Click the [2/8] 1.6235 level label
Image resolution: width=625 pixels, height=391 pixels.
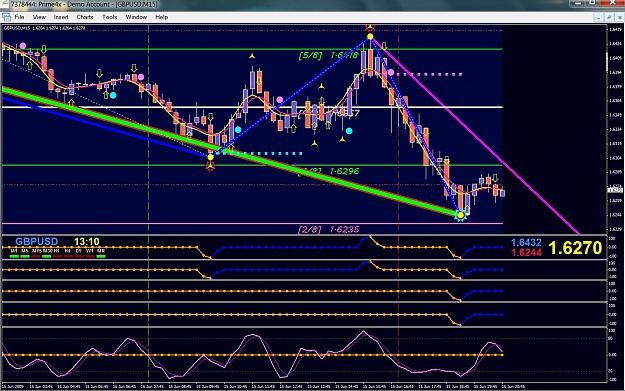coord(329,229)
